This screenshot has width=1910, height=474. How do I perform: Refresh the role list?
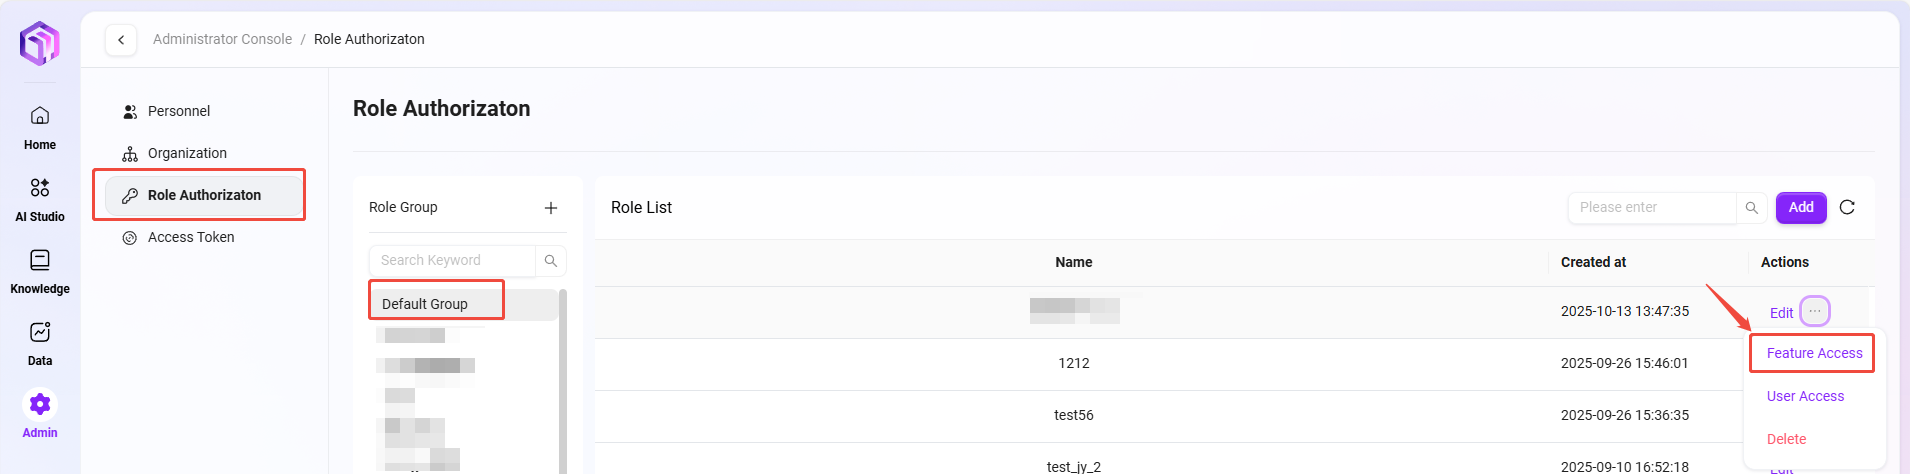[1847, 207]
